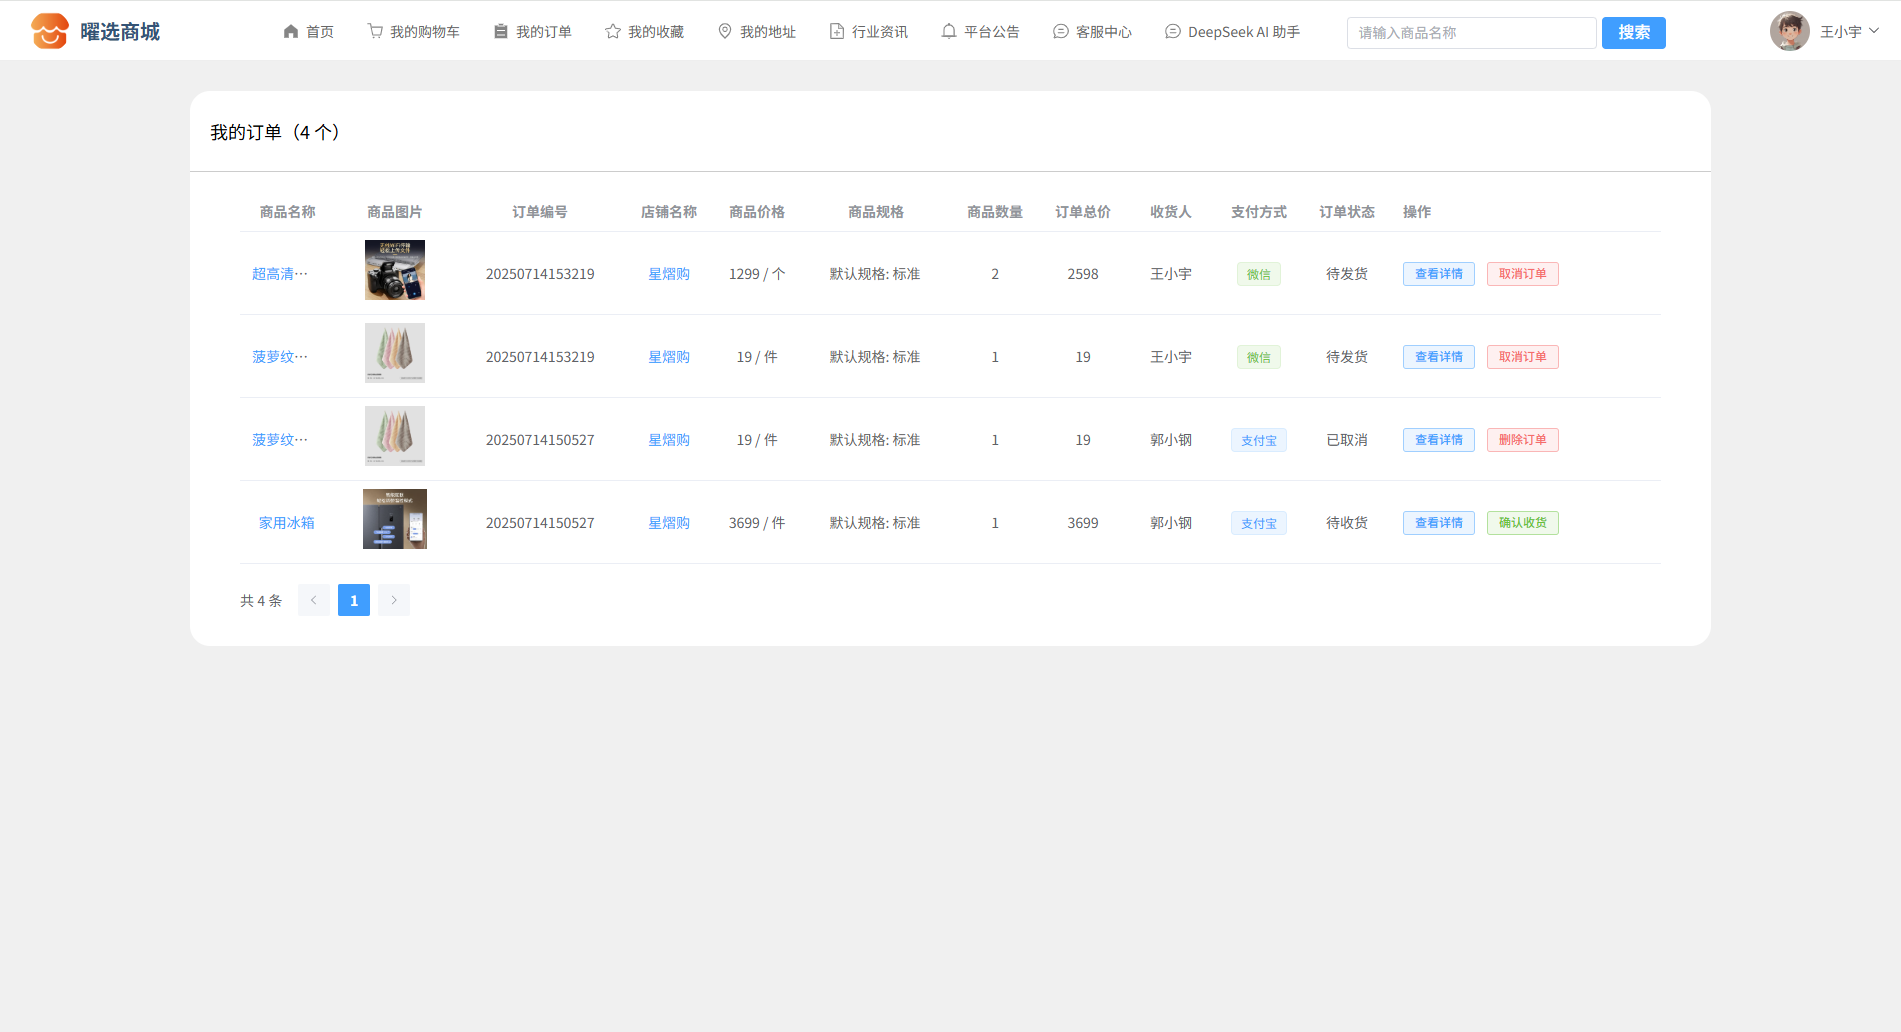Open 我的订单 menu item
The width and height of the screenshot is (1901, 1032).
tap(532, 32)
